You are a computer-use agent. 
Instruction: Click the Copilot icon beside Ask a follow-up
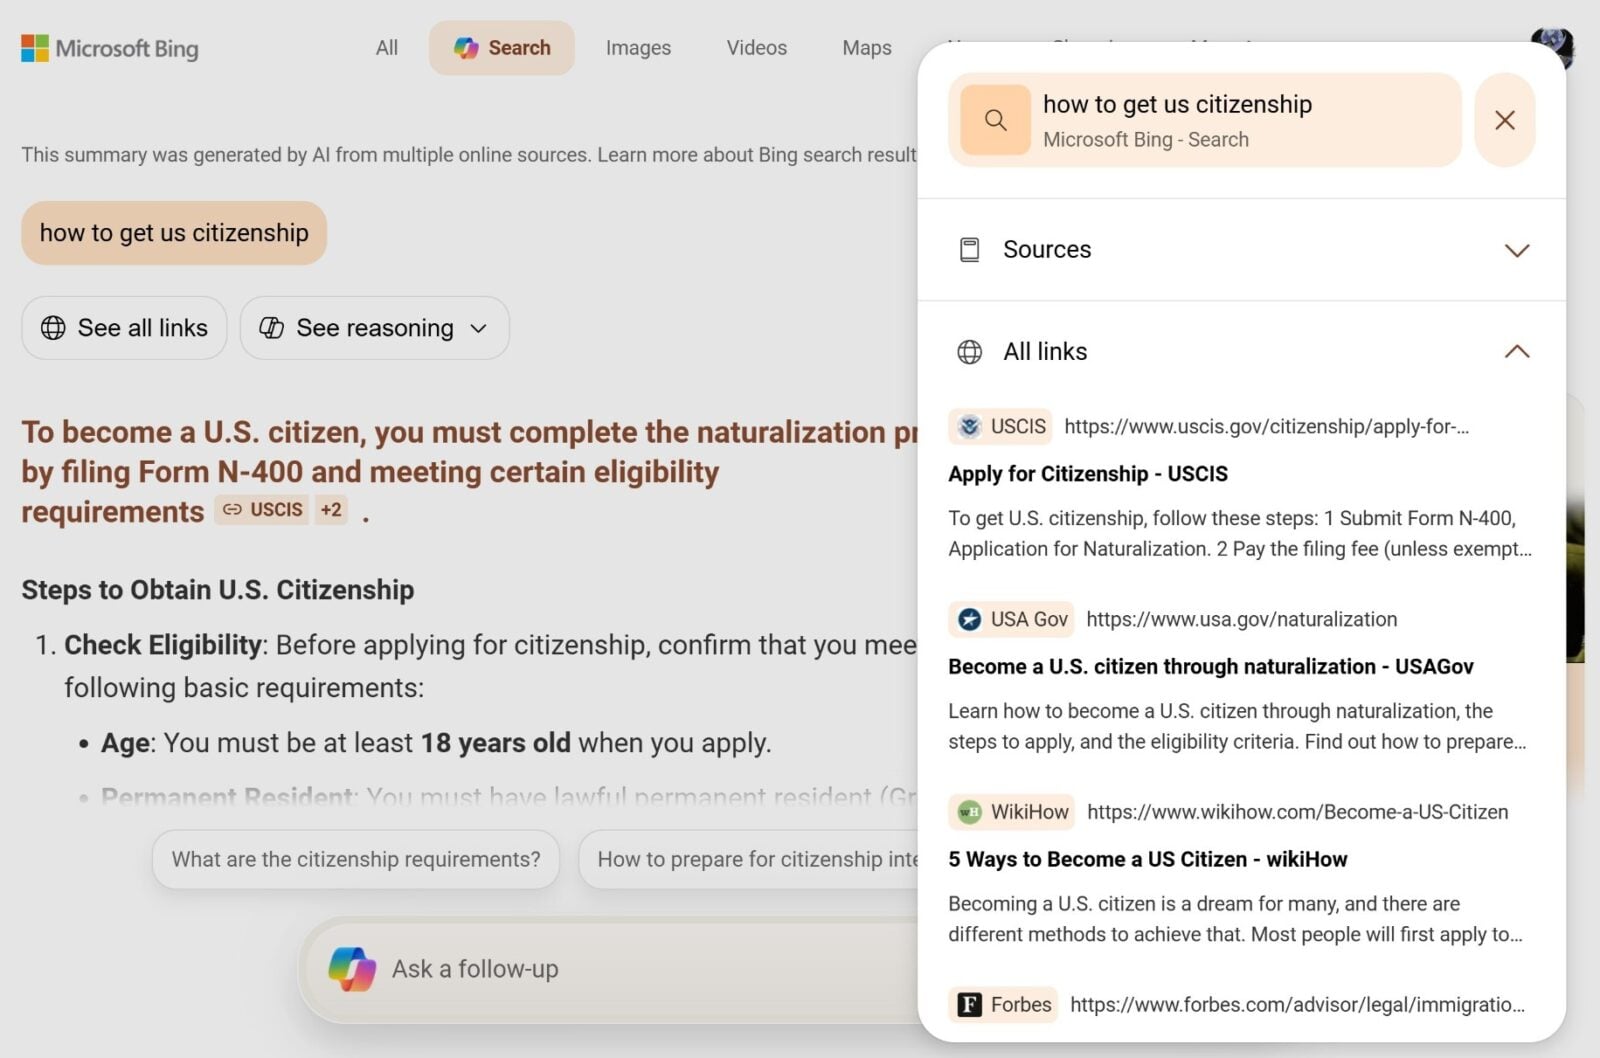click(x=352, y=969)
